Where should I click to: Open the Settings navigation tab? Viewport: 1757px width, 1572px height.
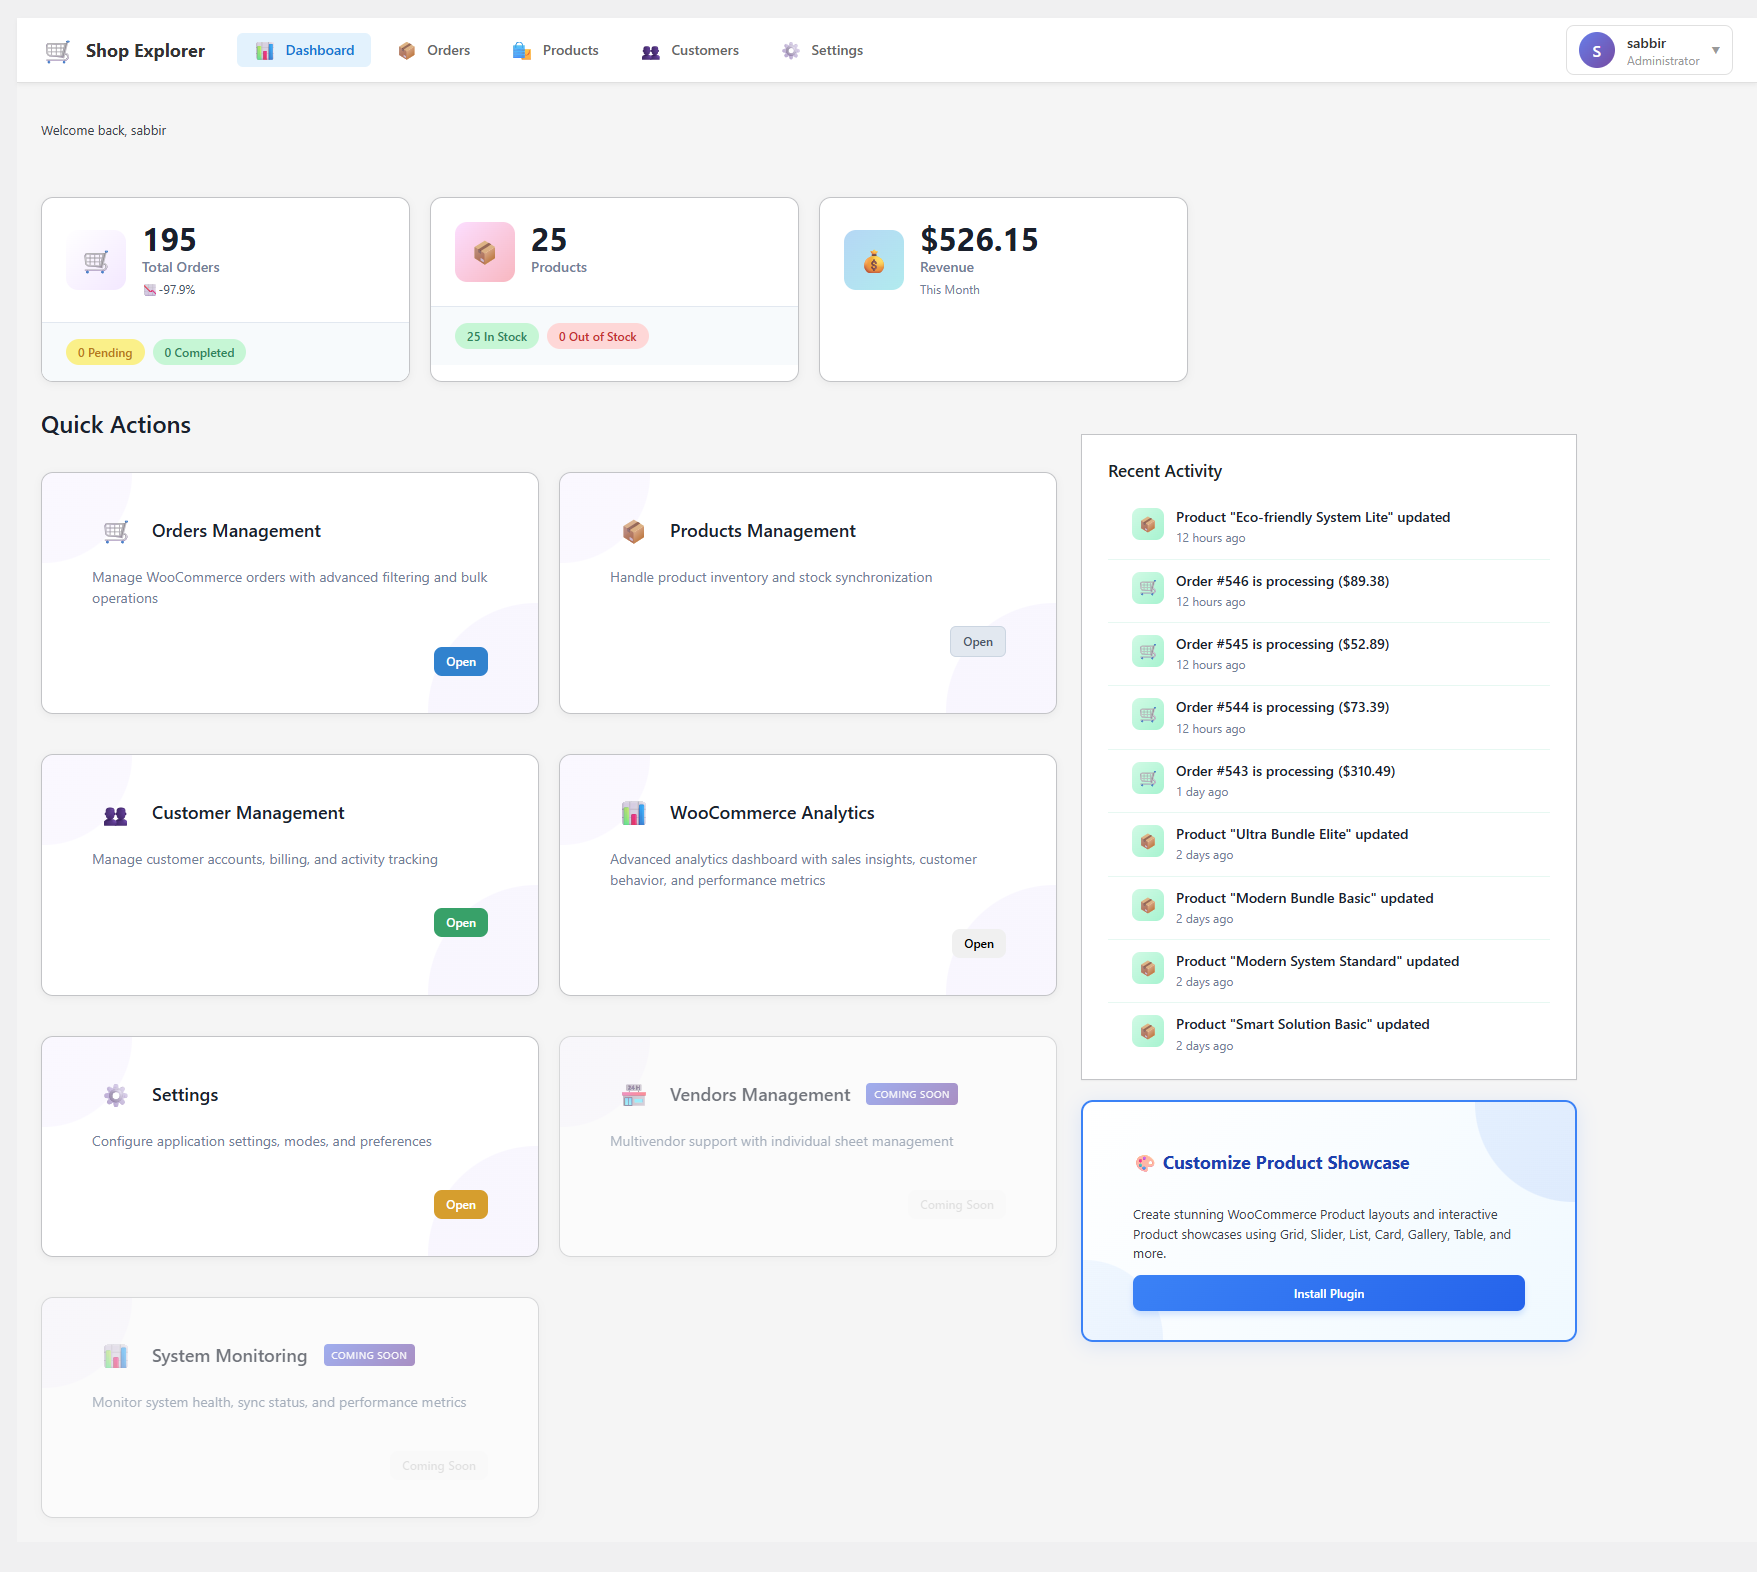pos(822,51)
